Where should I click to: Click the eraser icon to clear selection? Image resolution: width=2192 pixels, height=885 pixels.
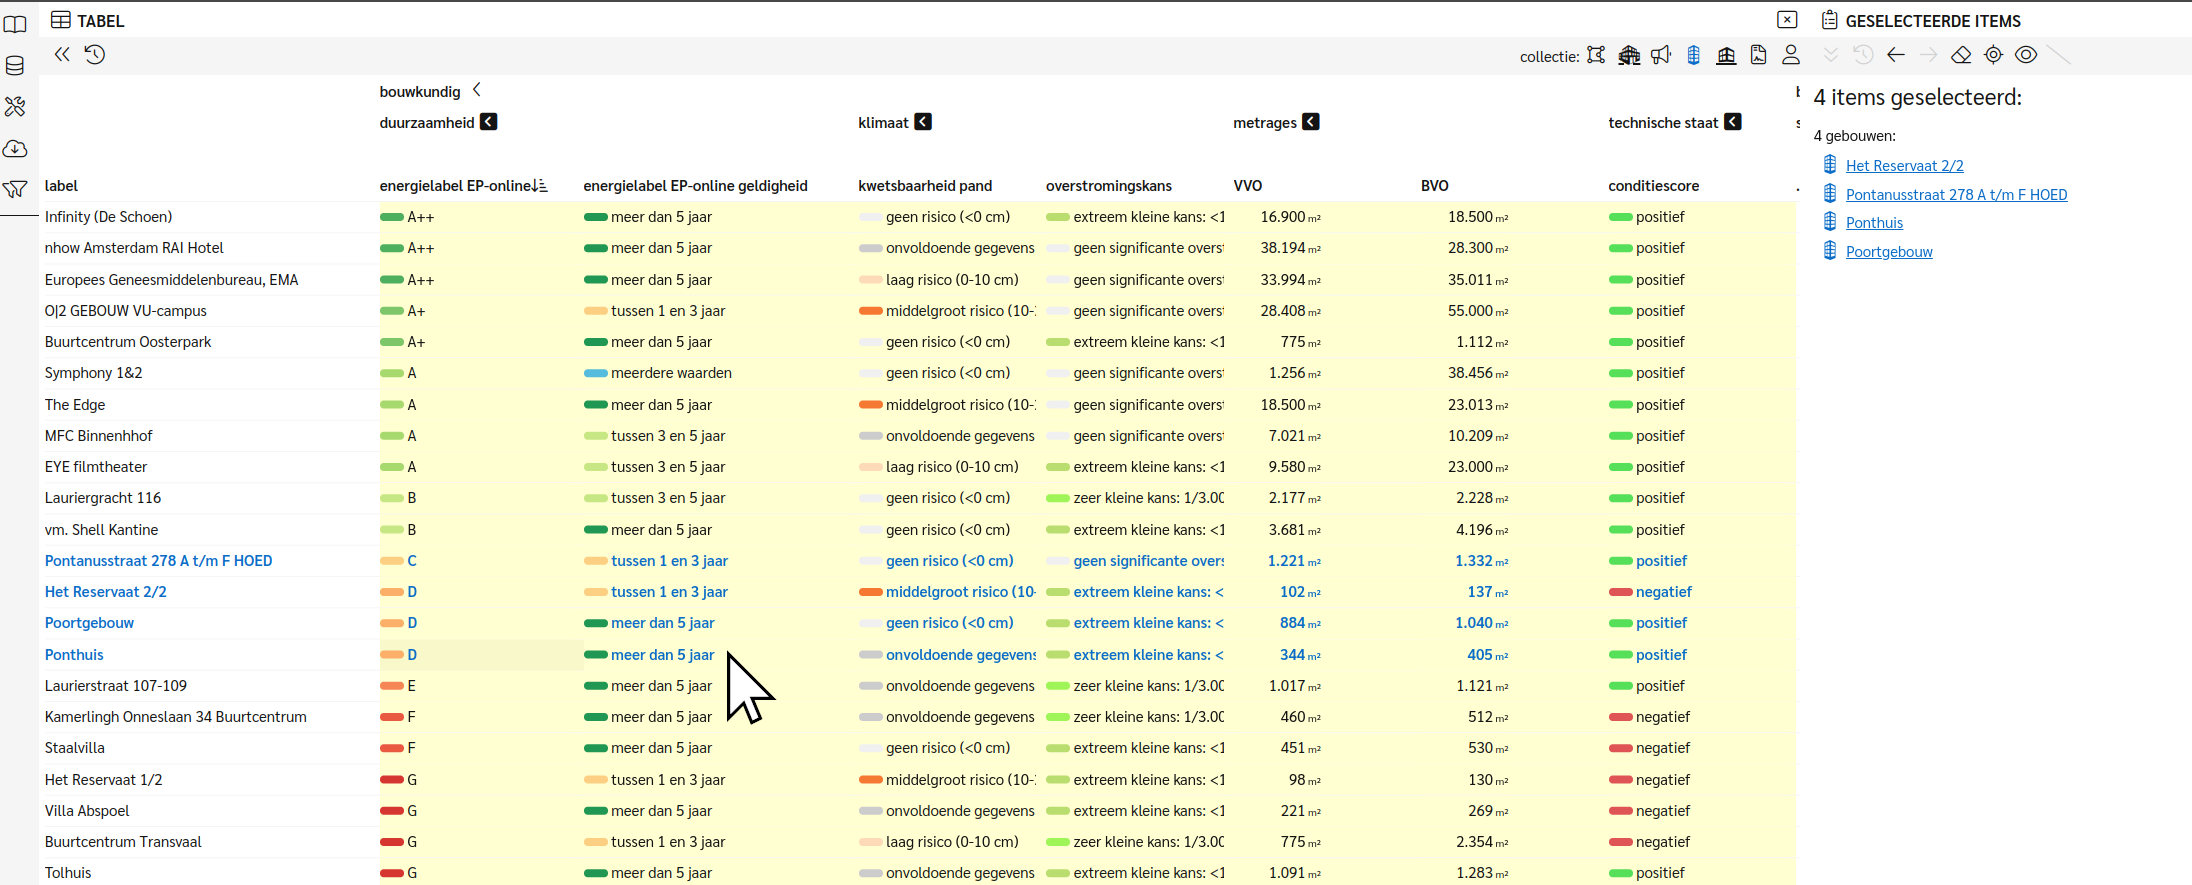[x=1961, y=55]
